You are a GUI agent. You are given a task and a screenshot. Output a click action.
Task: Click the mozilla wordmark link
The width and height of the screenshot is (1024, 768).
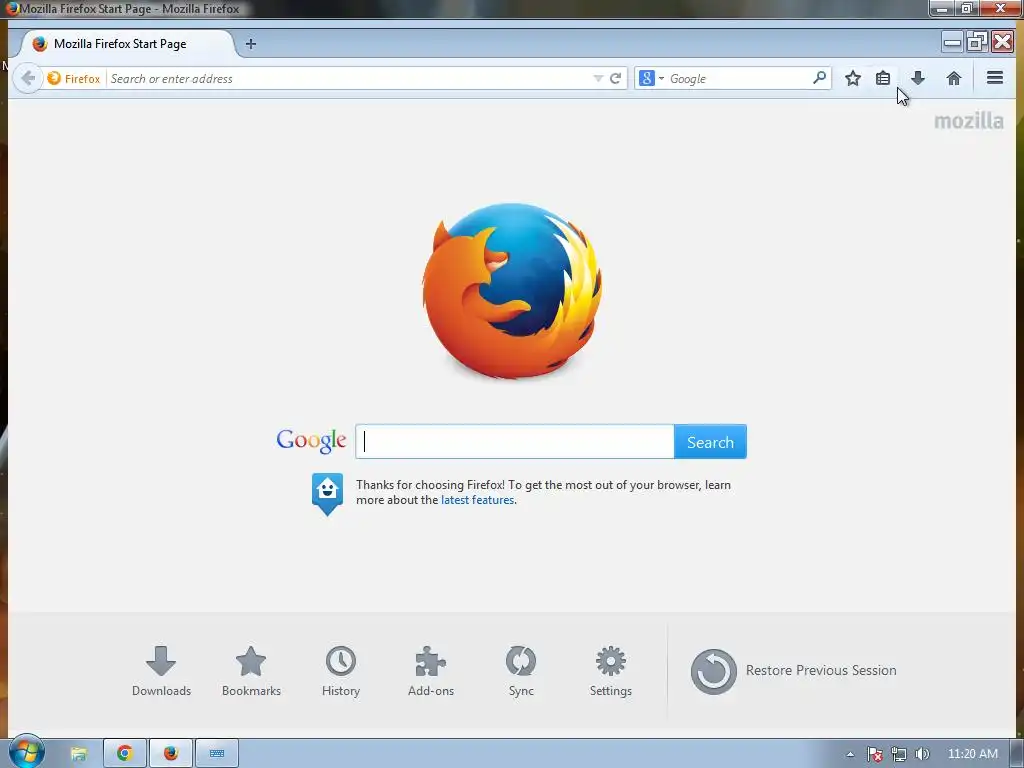[x=968, y=121]
